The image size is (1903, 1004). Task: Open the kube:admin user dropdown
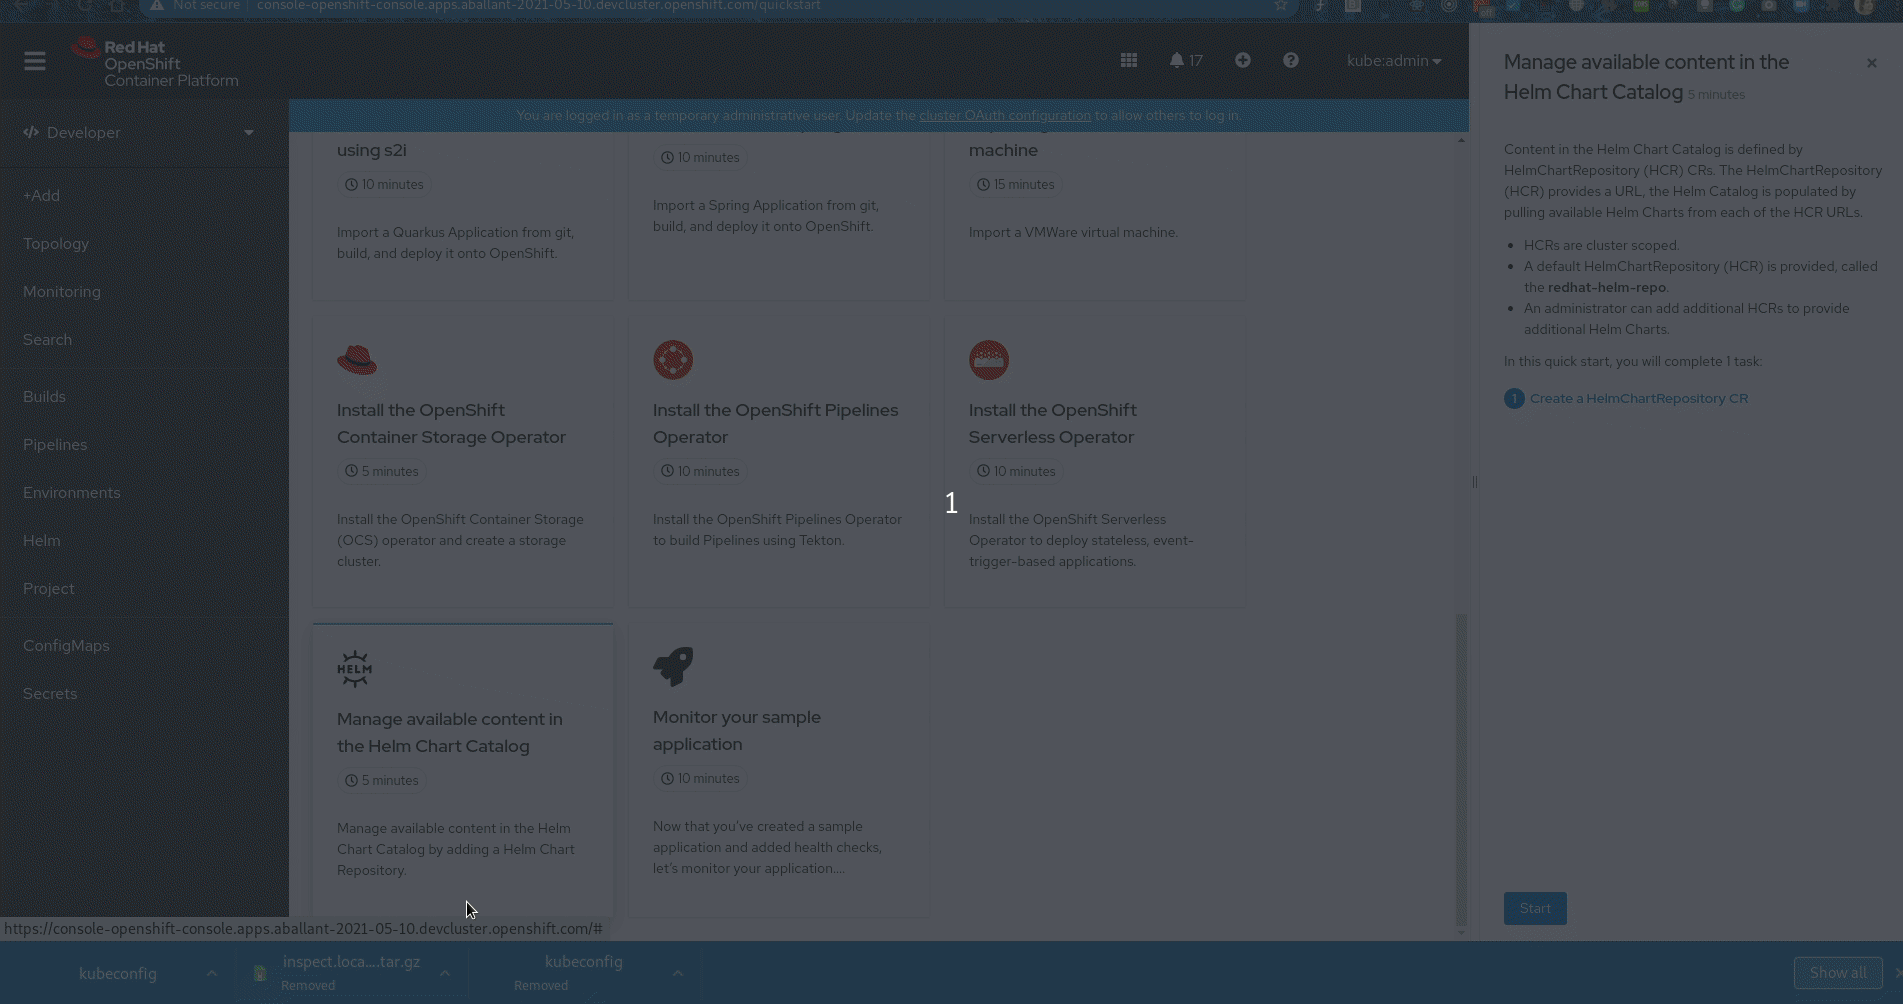(1394, 61)
